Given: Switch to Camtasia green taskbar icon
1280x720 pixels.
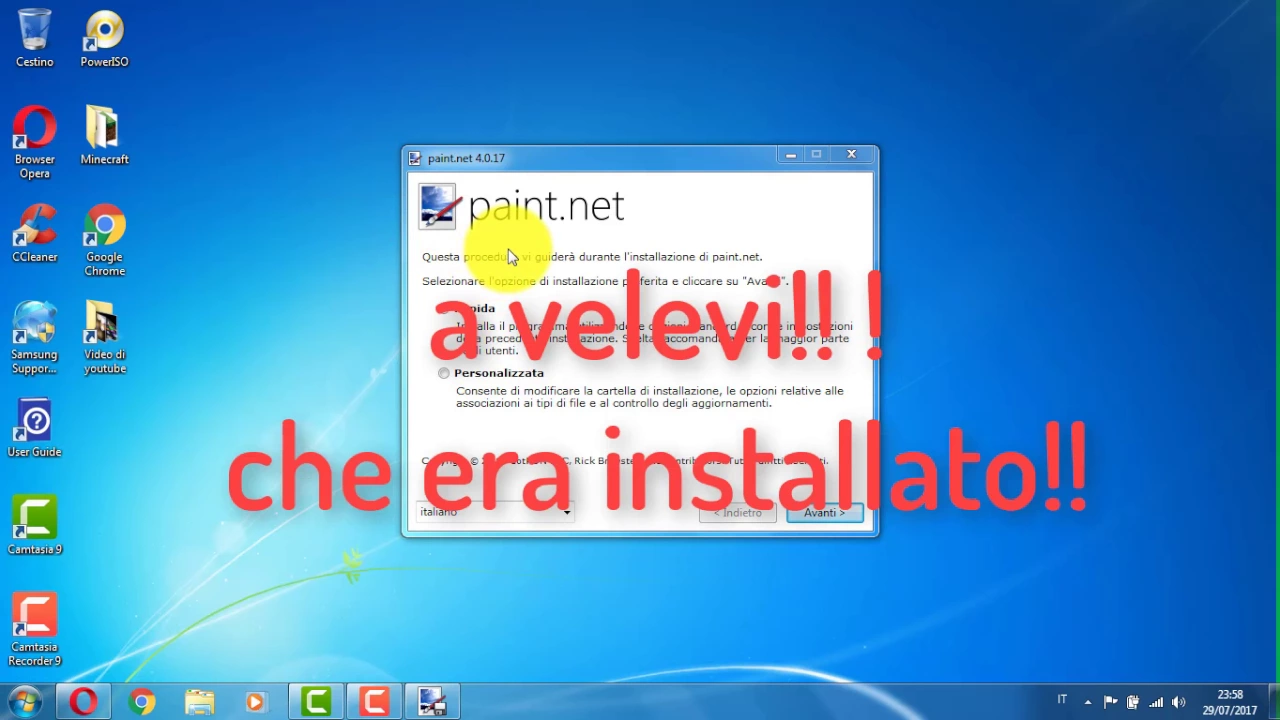Looking at the screenshot, I should click(x=316, y=702).
